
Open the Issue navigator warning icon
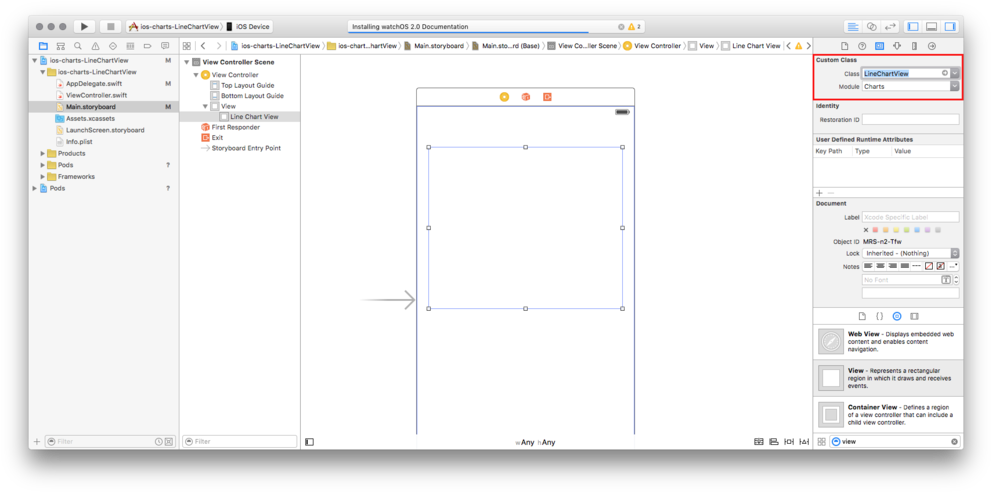point(95,46)
